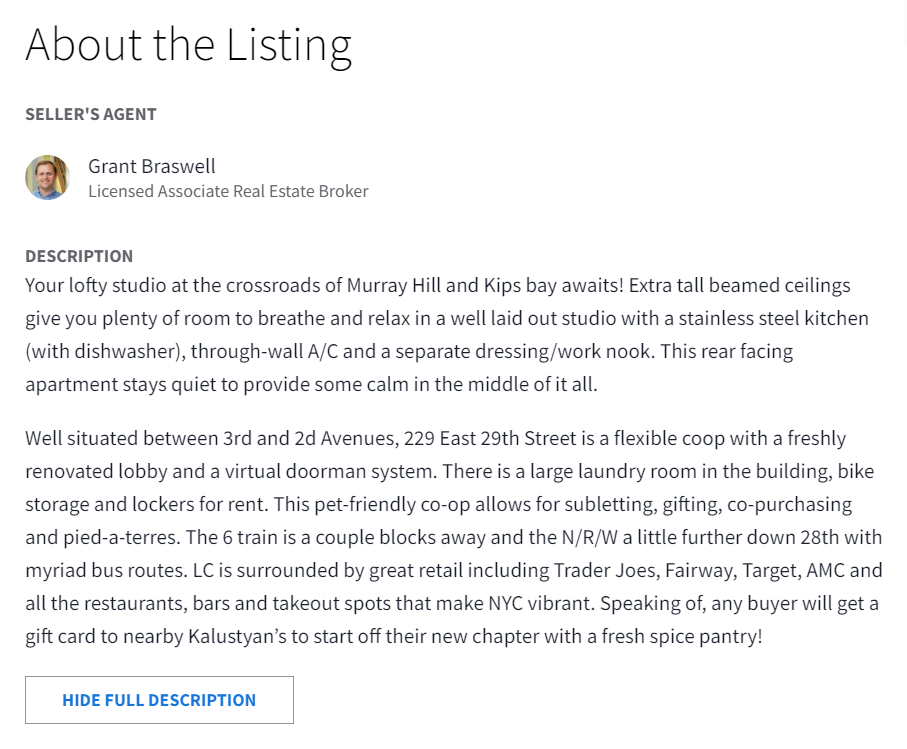Click the Description section label
907x749 pixels.
tap(79, 256)
